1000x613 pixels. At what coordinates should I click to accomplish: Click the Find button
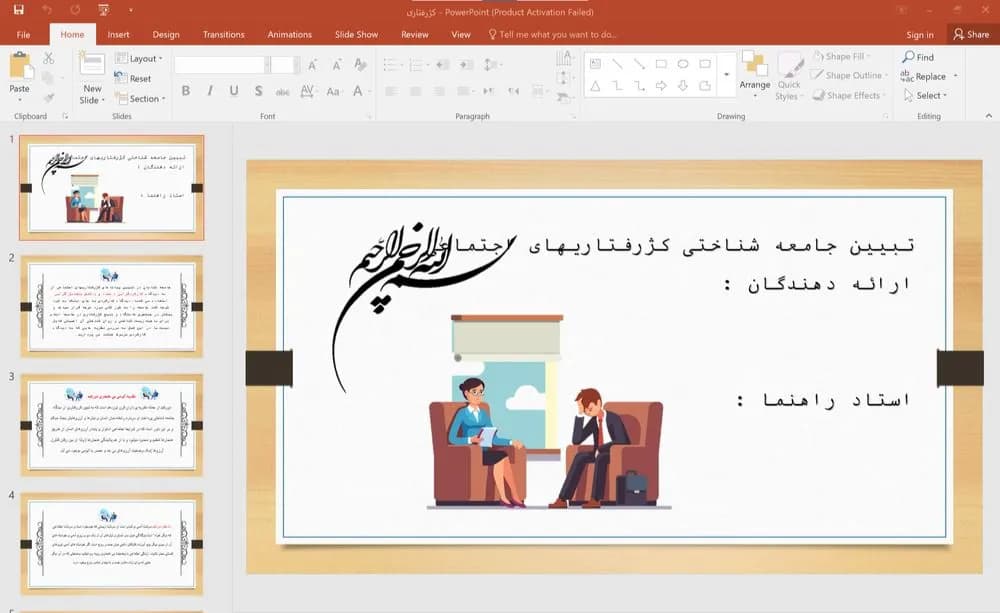coord(918,57)
